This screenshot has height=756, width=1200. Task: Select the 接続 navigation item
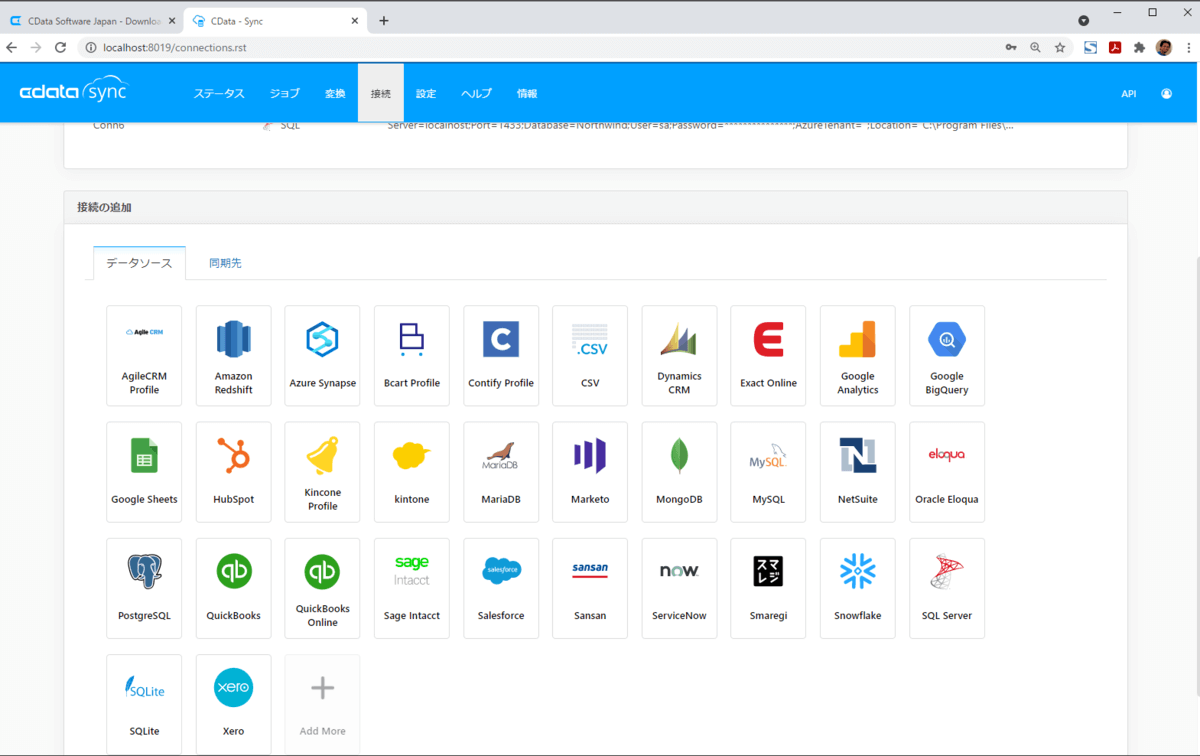coord(381,93)
